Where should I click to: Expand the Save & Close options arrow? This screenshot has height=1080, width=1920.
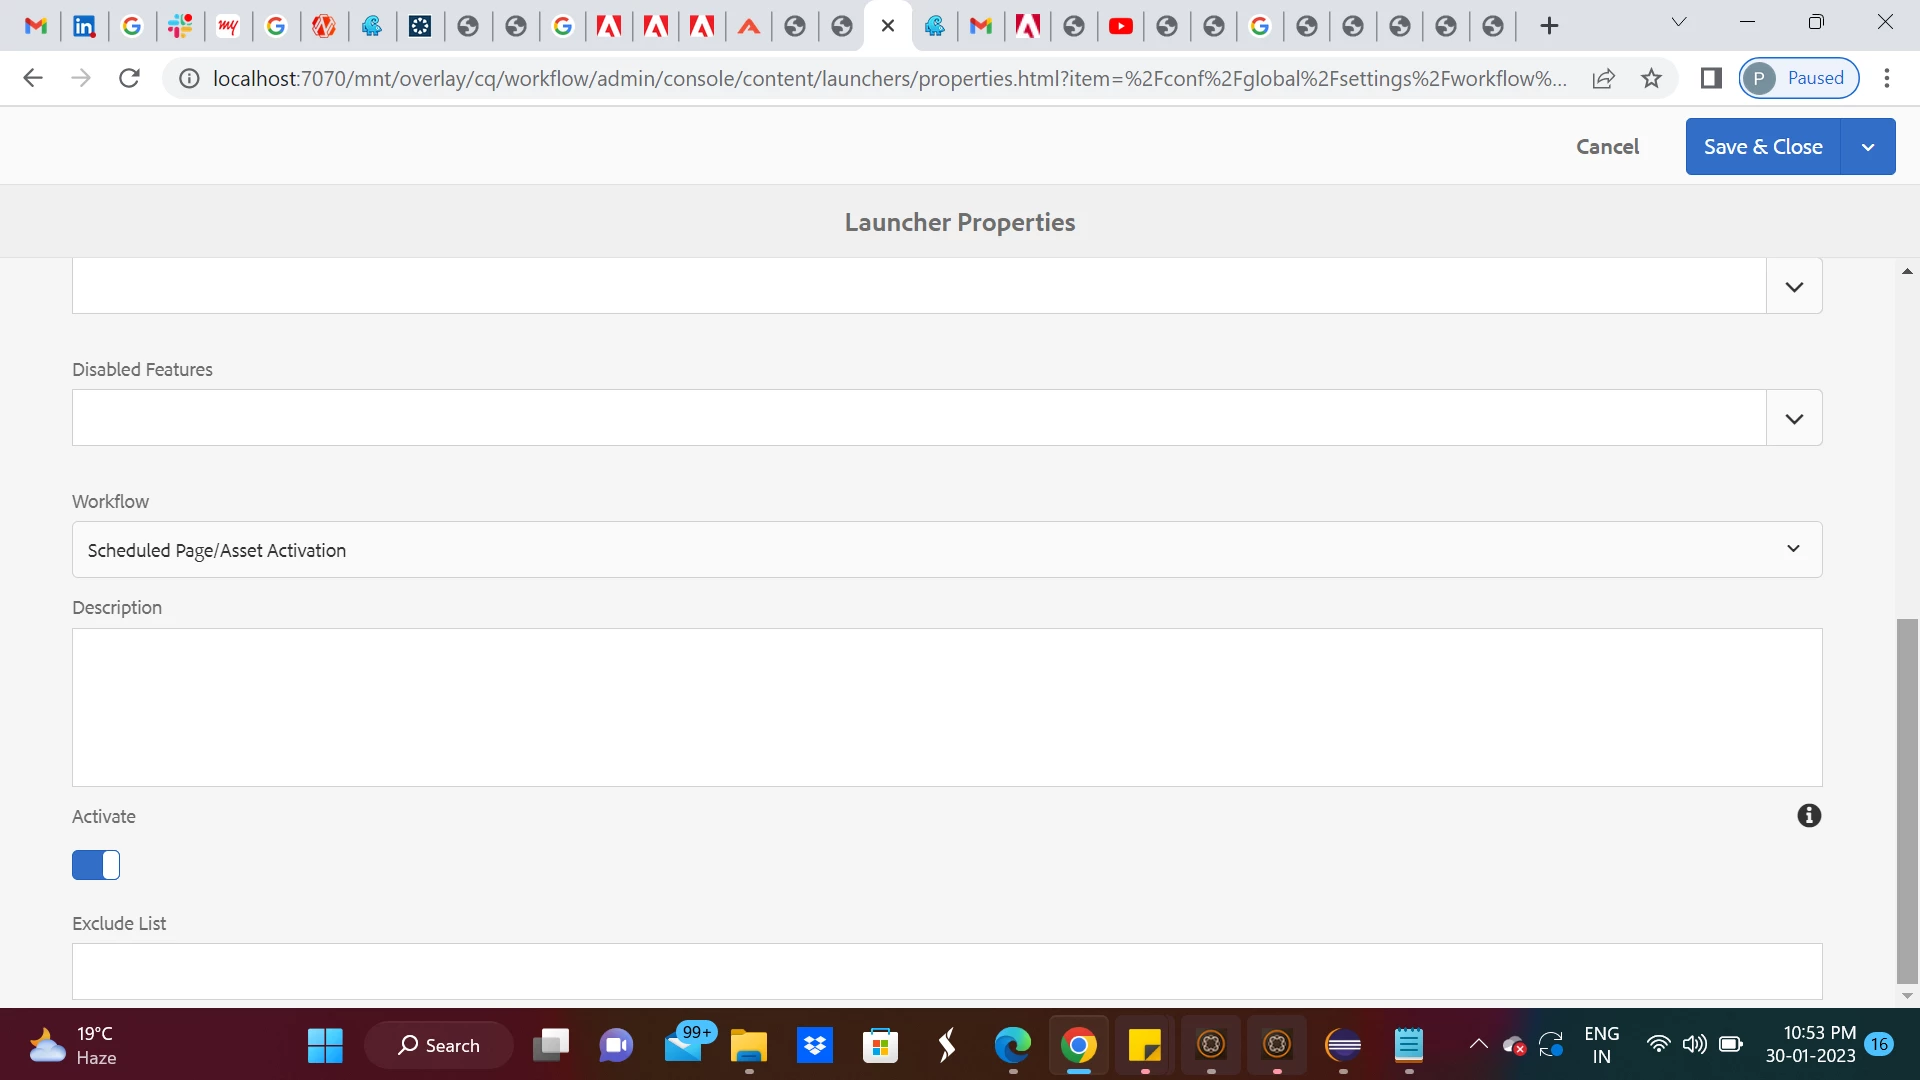point(1867,147)
